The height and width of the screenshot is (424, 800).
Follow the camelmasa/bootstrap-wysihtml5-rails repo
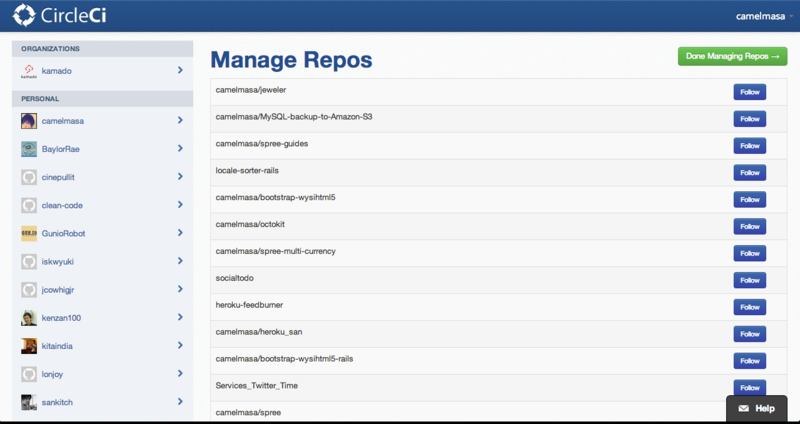point(749,361)
